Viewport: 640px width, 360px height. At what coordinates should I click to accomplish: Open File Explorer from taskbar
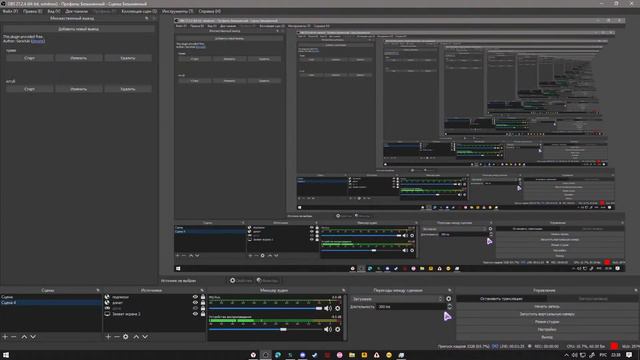point(352,355)
